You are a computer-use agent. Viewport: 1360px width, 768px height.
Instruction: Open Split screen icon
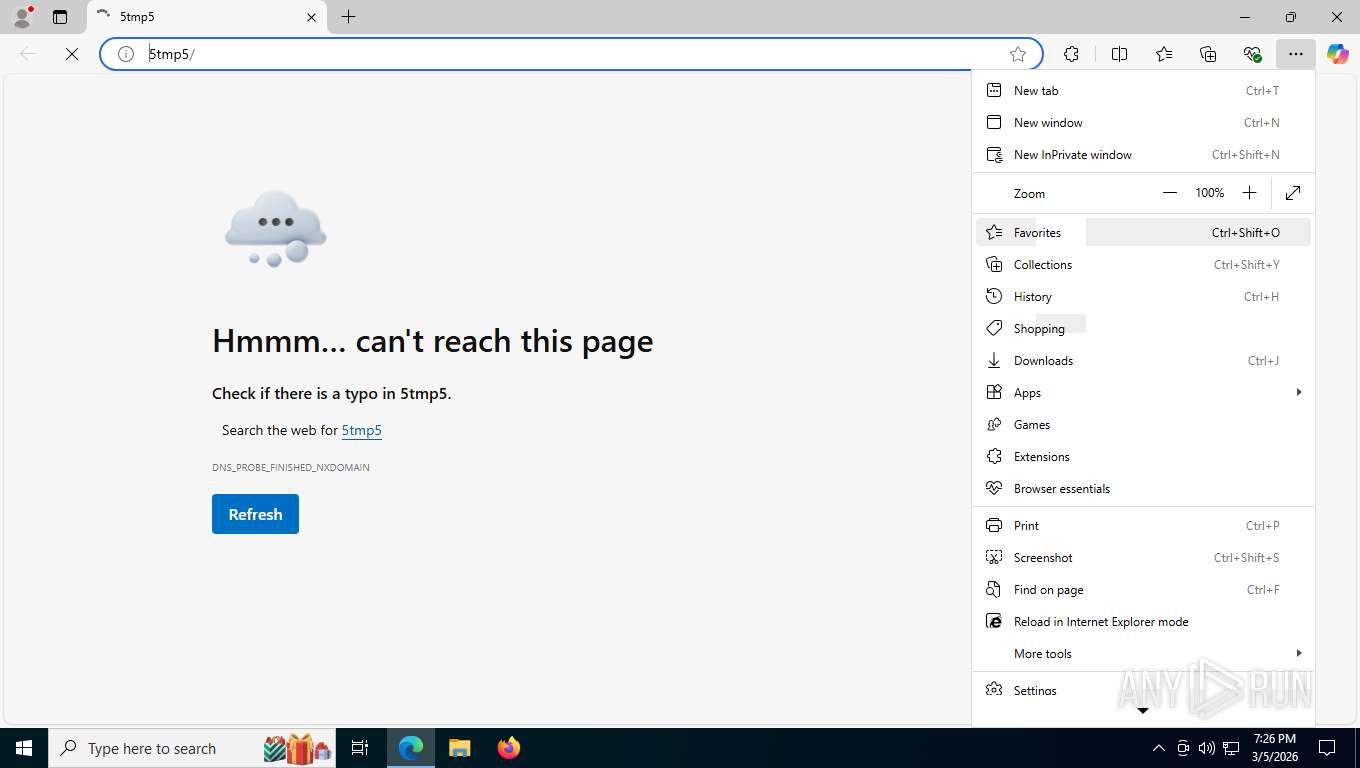1120,54
